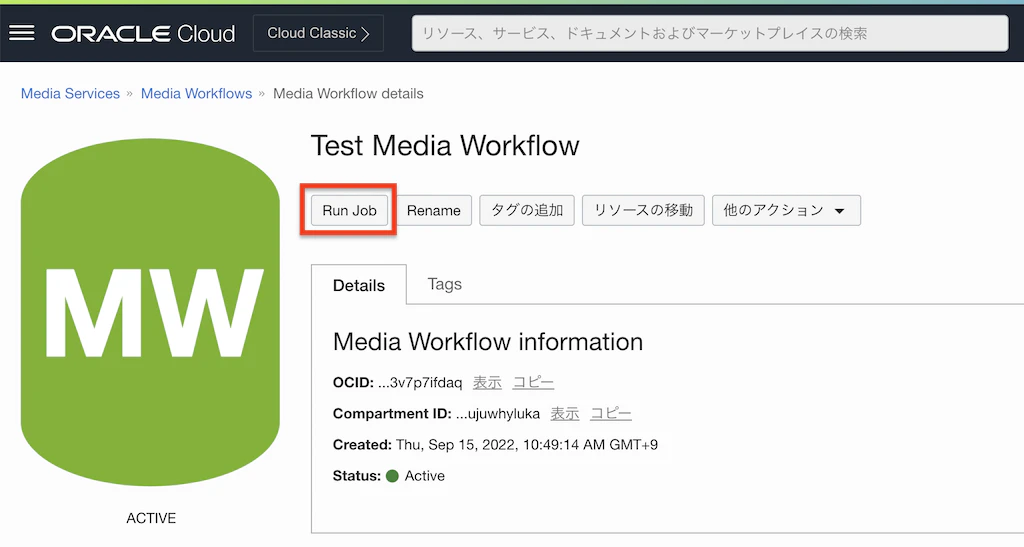Go to Media Services breadcrumb
This screenshot has width=1024, height=547.
click(71, 93)
